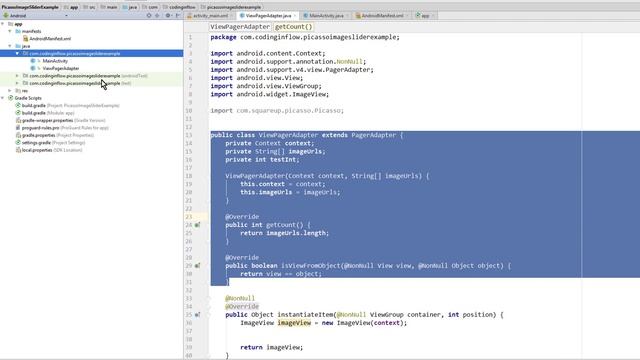Click the highlighted imageView variable on line 36
The width and height of the screenshot is (640, 360).
point(294,323)
